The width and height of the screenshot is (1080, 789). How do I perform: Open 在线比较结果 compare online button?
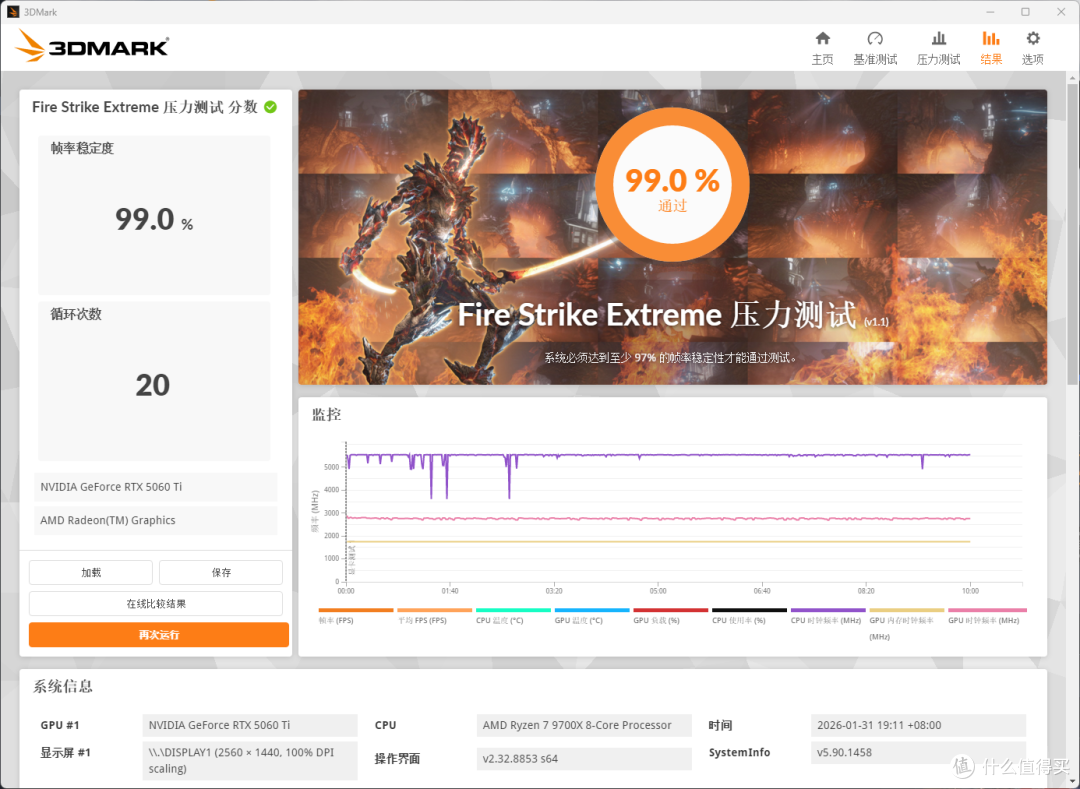click(156, 604)
